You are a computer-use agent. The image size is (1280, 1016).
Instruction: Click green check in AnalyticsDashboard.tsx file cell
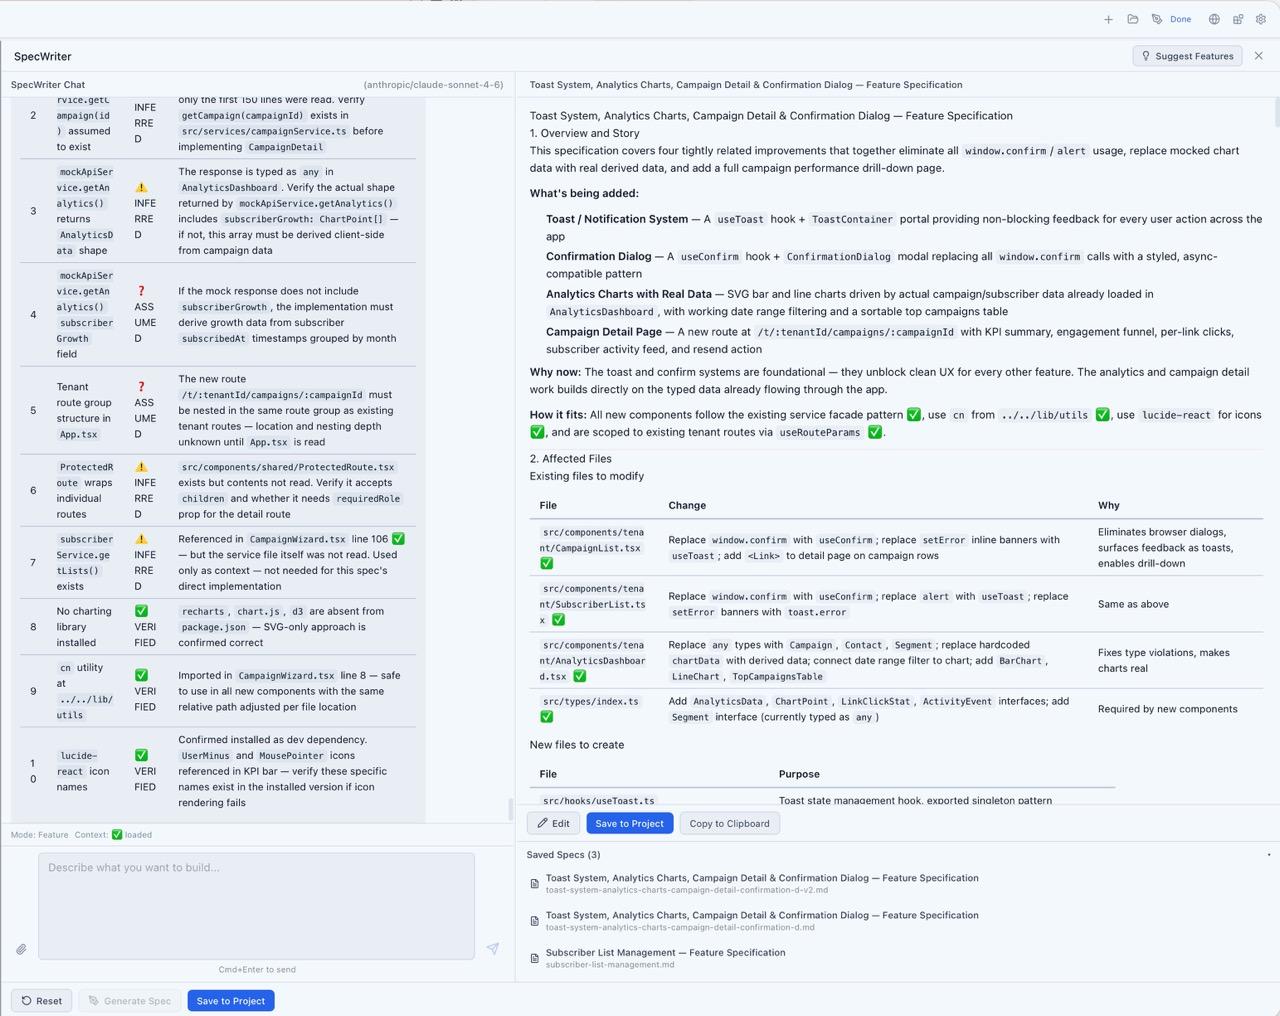pos(579,676)
